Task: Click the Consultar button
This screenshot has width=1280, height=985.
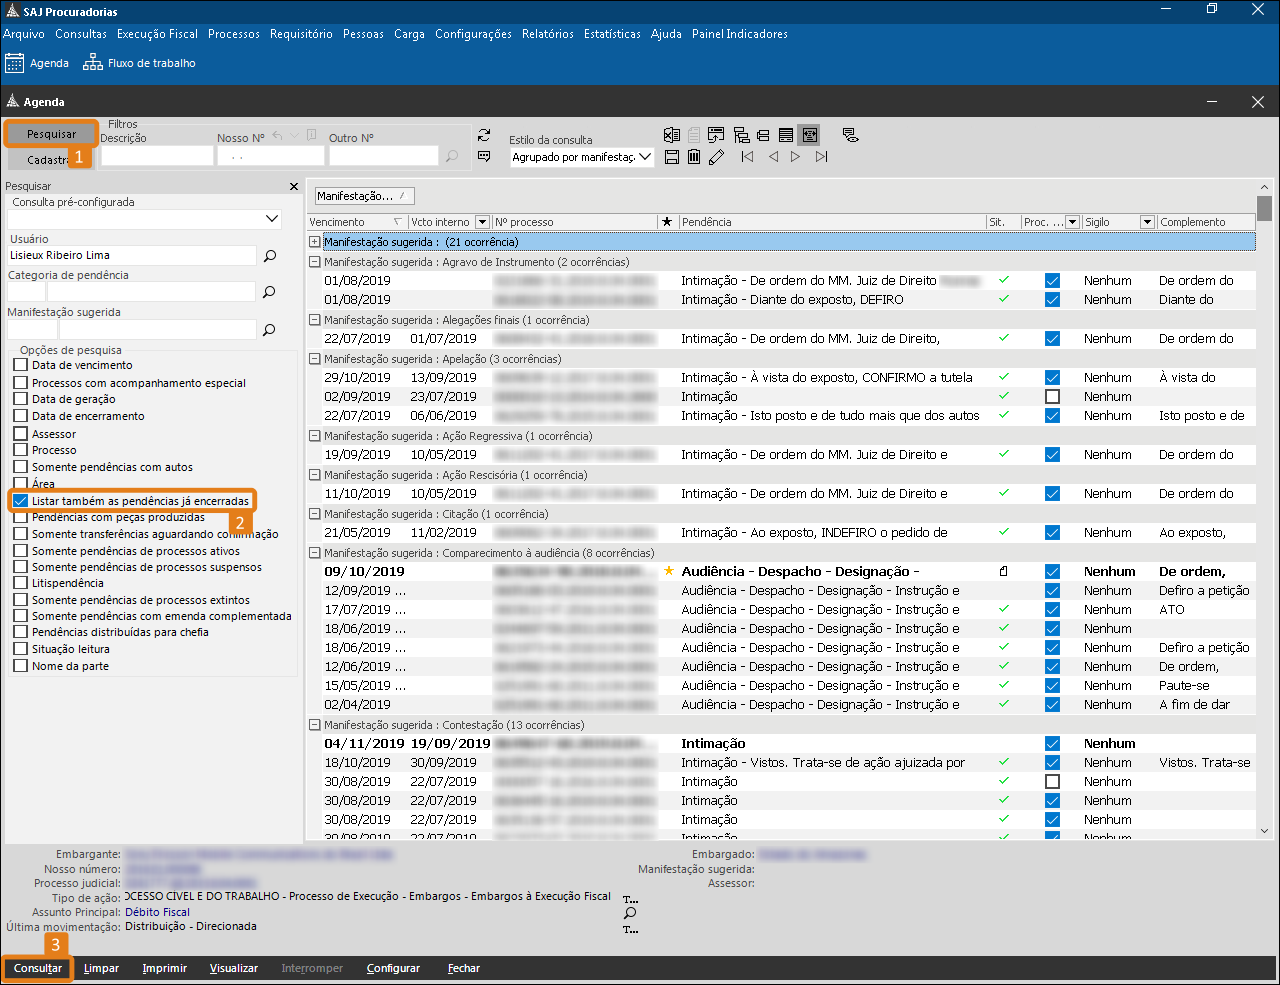Action: (x=38, y=968)
